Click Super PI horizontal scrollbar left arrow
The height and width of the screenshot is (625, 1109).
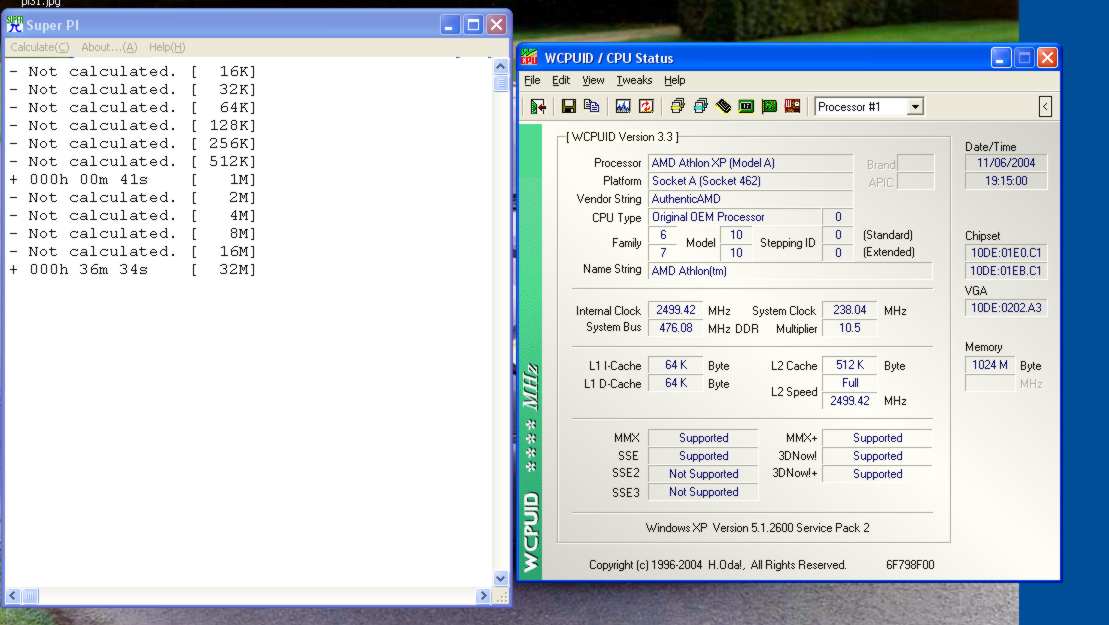[13, 596]
